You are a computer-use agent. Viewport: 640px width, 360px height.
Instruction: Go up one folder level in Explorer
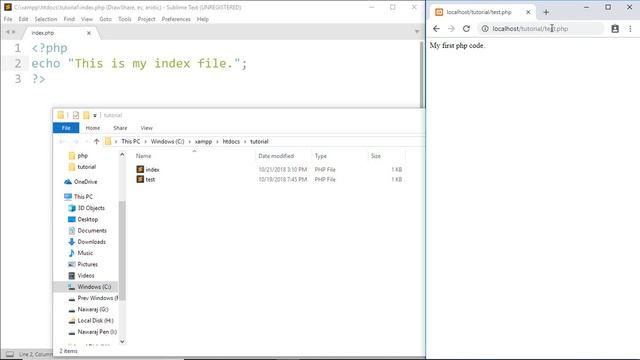[x=96, y=142]
